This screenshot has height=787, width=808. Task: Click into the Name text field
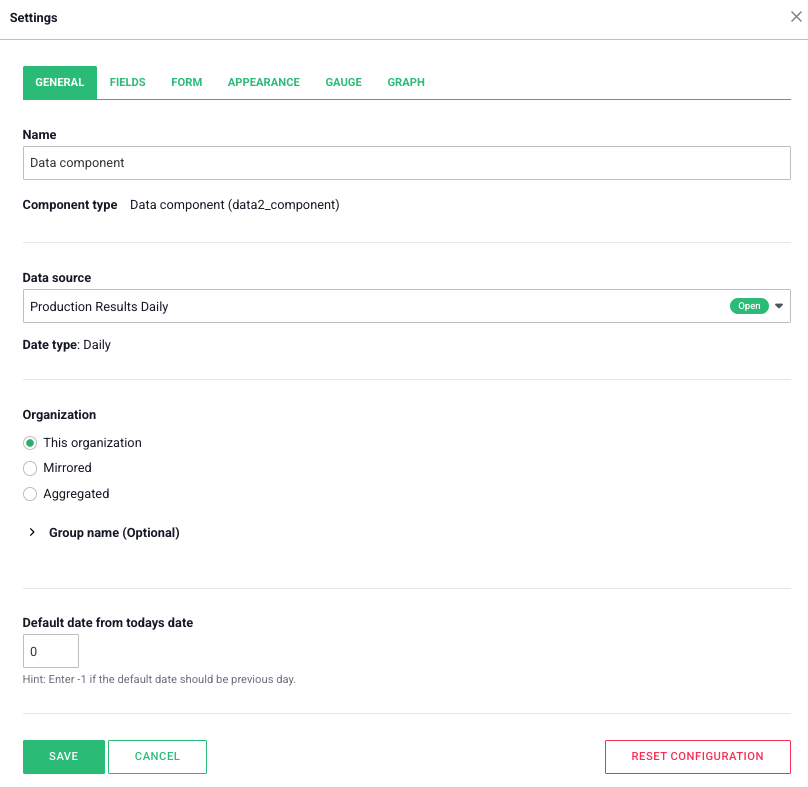coord(406,163)
